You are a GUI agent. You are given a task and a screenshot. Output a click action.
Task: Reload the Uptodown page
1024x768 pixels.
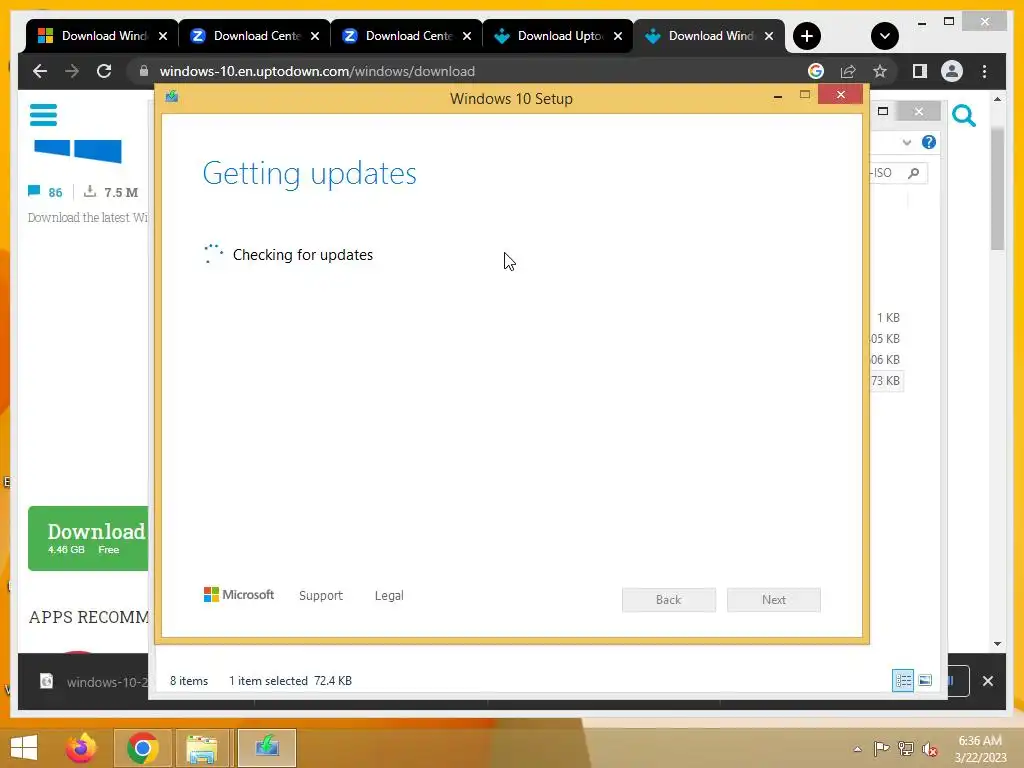click(104, 71)
